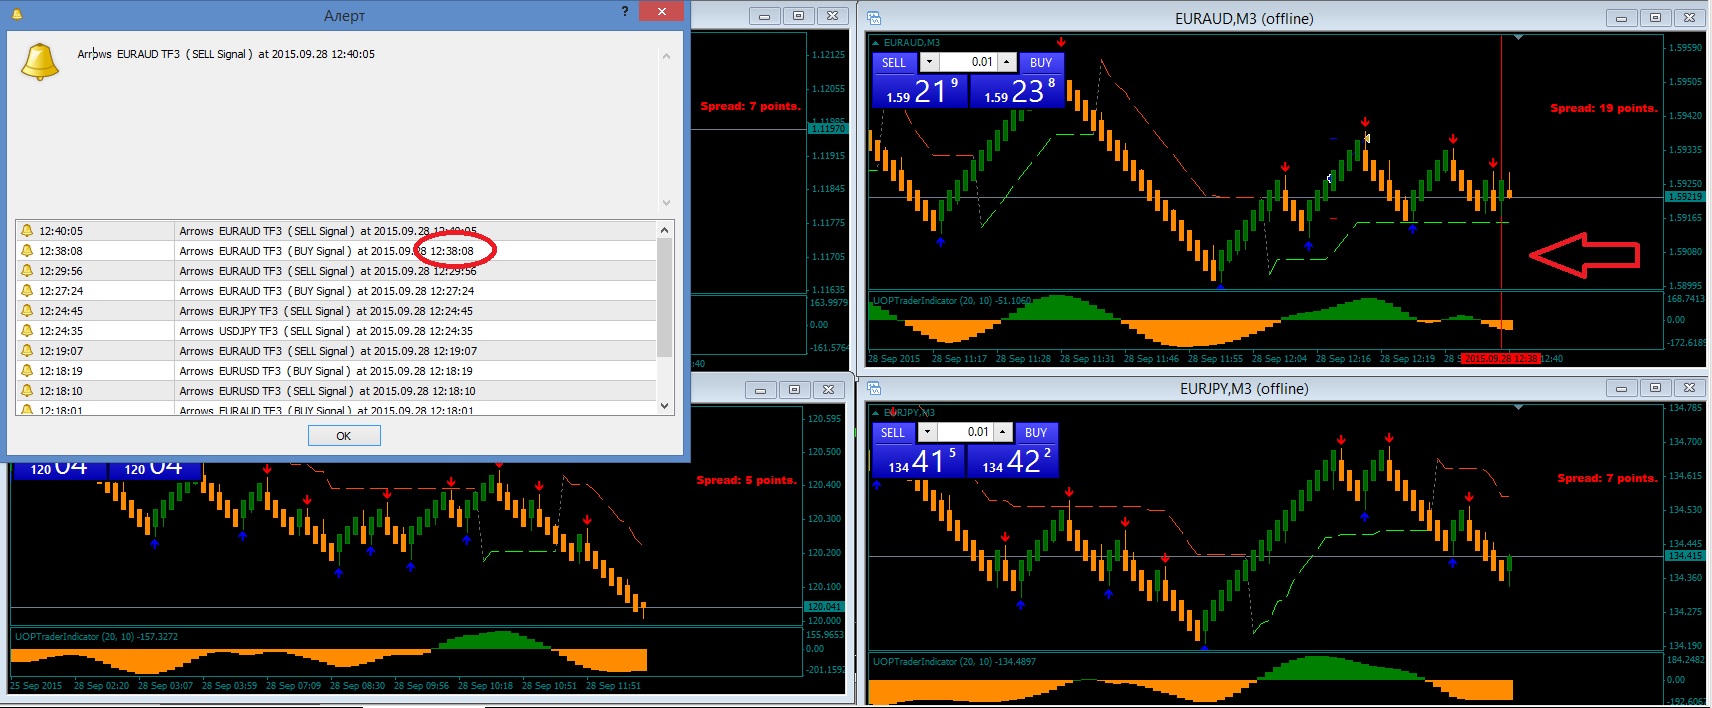This screenshot has width=1712, height=708.
Task: Click the chart shift triangle atop the EURAUD chart
Action: point(1518,38)
